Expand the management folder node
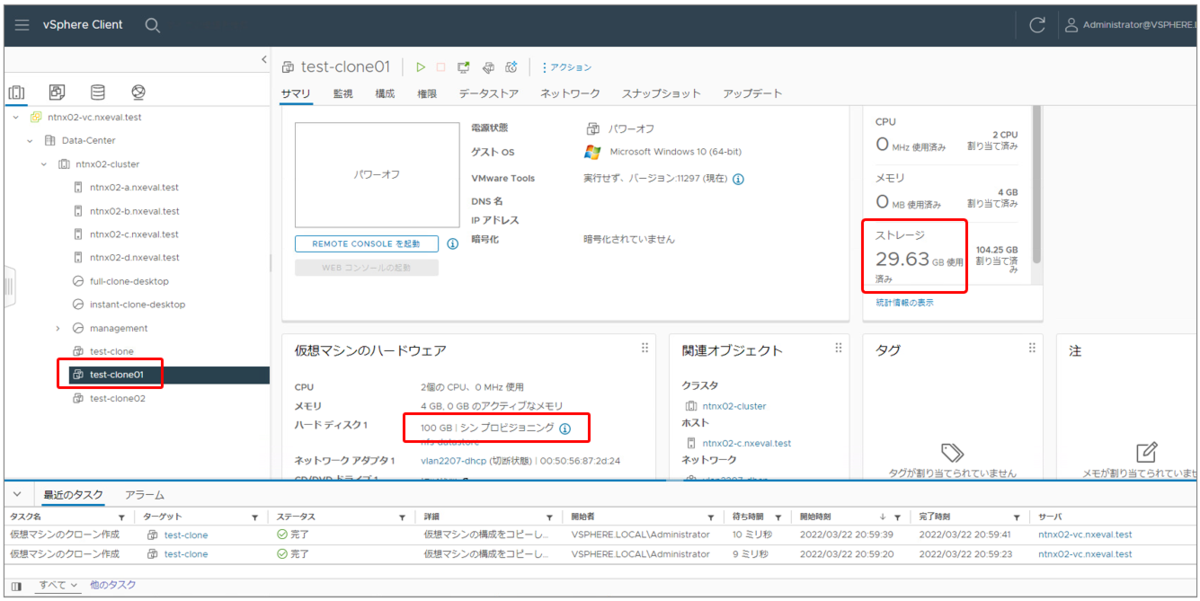 pyautogui.click(x=58, y=328)
